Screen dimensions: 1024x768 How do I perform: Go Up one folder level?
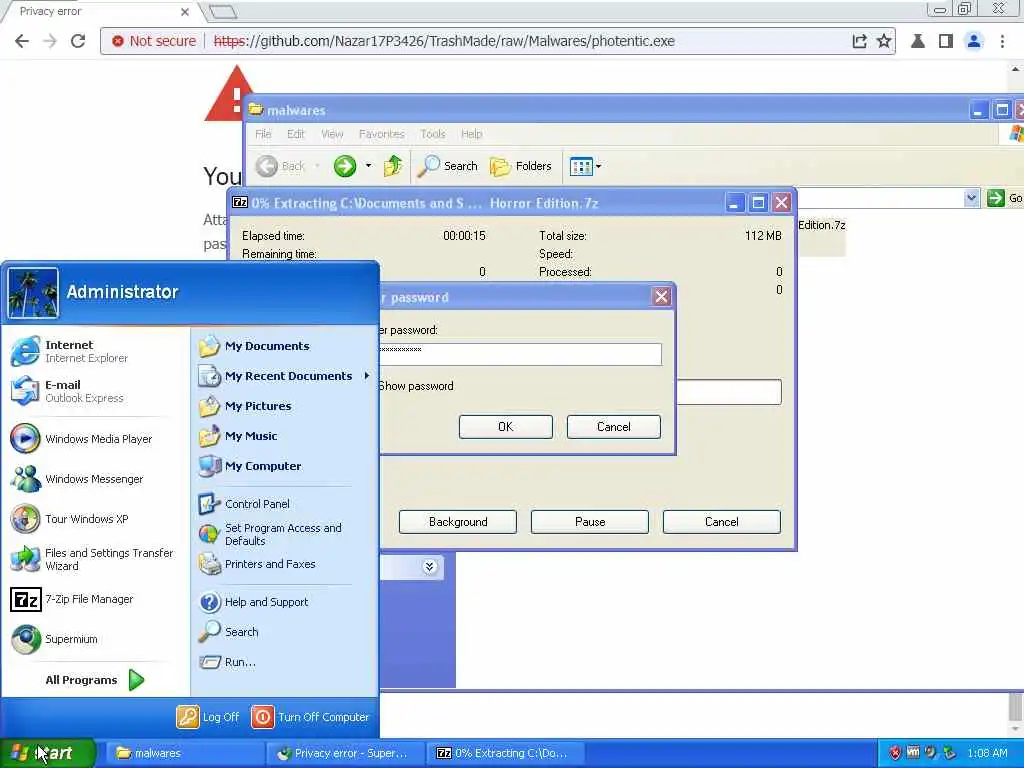click(393, 166)
